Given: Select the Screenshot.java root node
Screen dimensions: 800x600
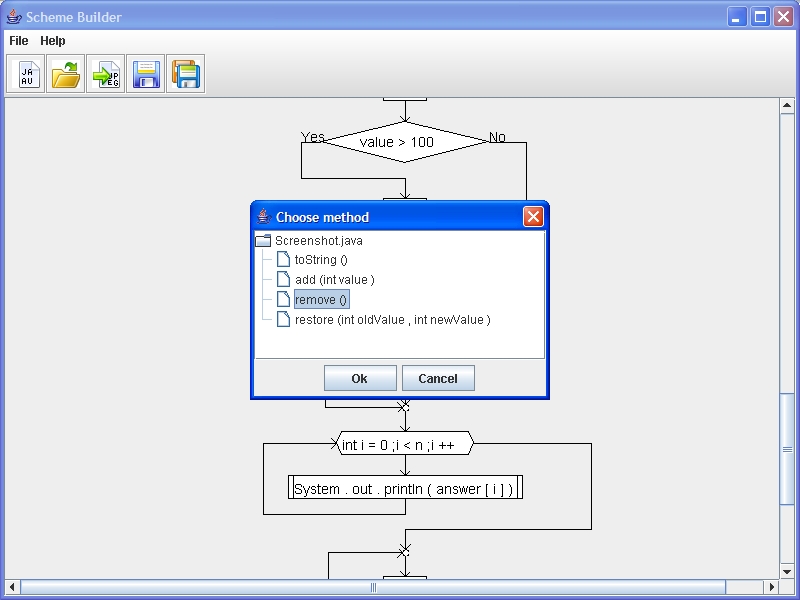Looking at the screenshot, I should pos(319,241).
